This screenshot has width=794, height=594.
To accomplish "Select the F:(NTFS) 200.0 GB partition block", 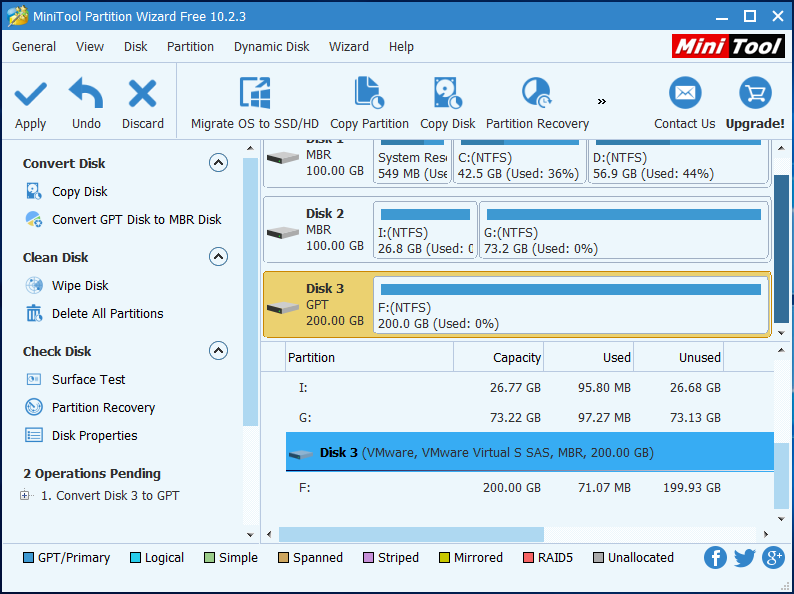I will [x=571, y=305].
